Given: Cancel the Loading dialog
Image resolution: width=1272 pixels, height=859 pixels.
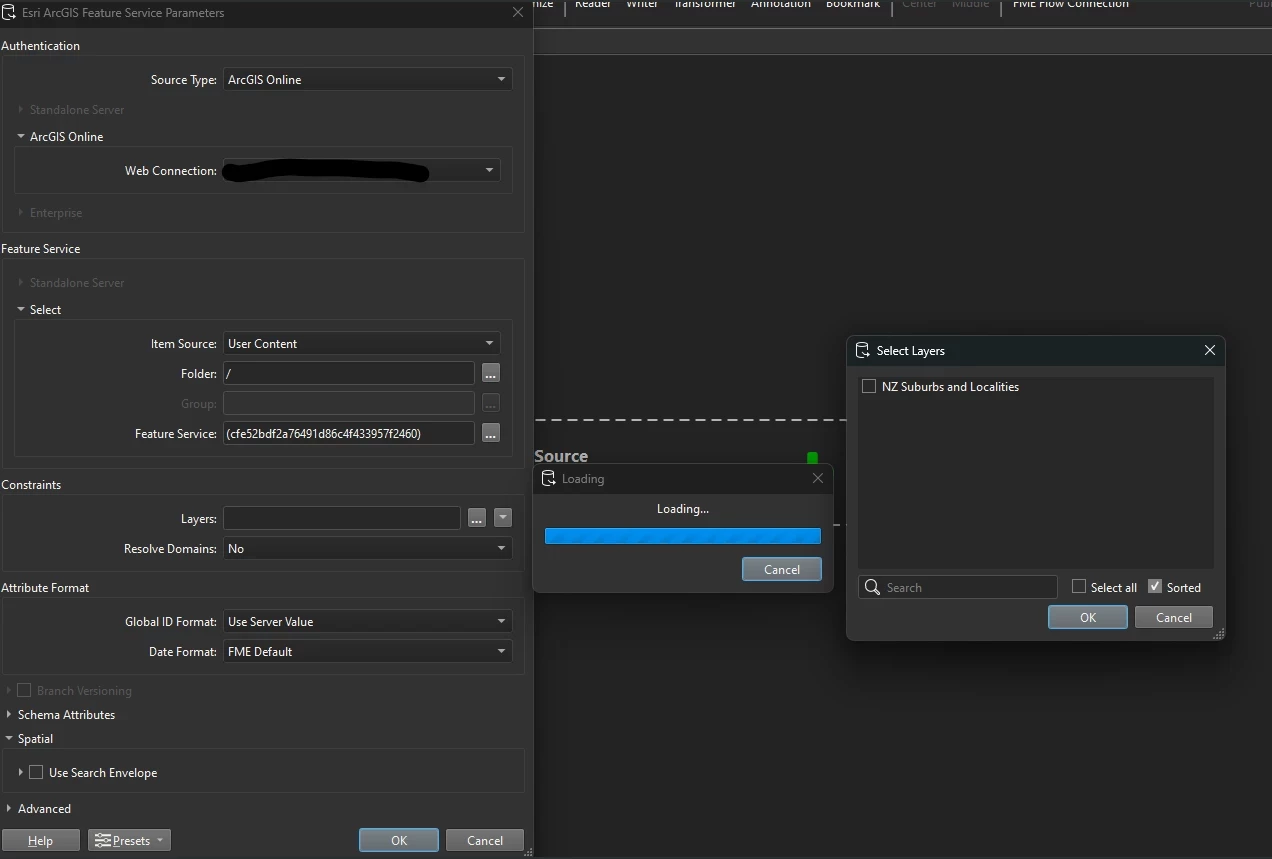Looking at the screenshot, I should (782, 569).
